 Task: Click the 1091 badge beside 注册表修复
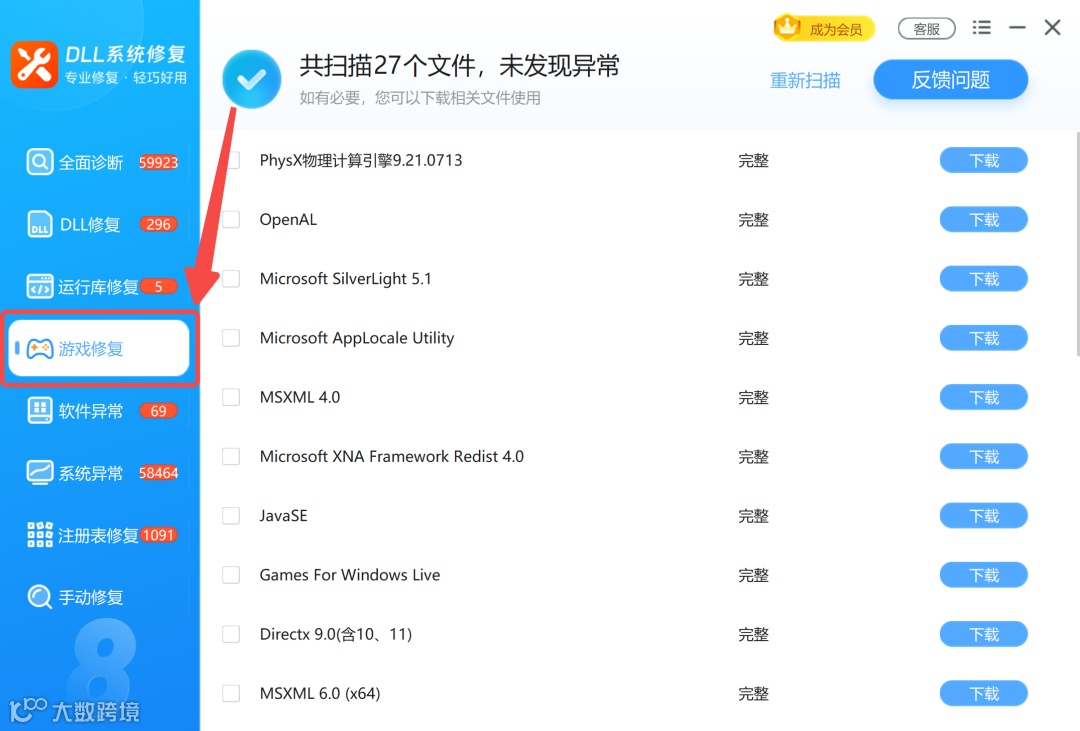(158, 535)
